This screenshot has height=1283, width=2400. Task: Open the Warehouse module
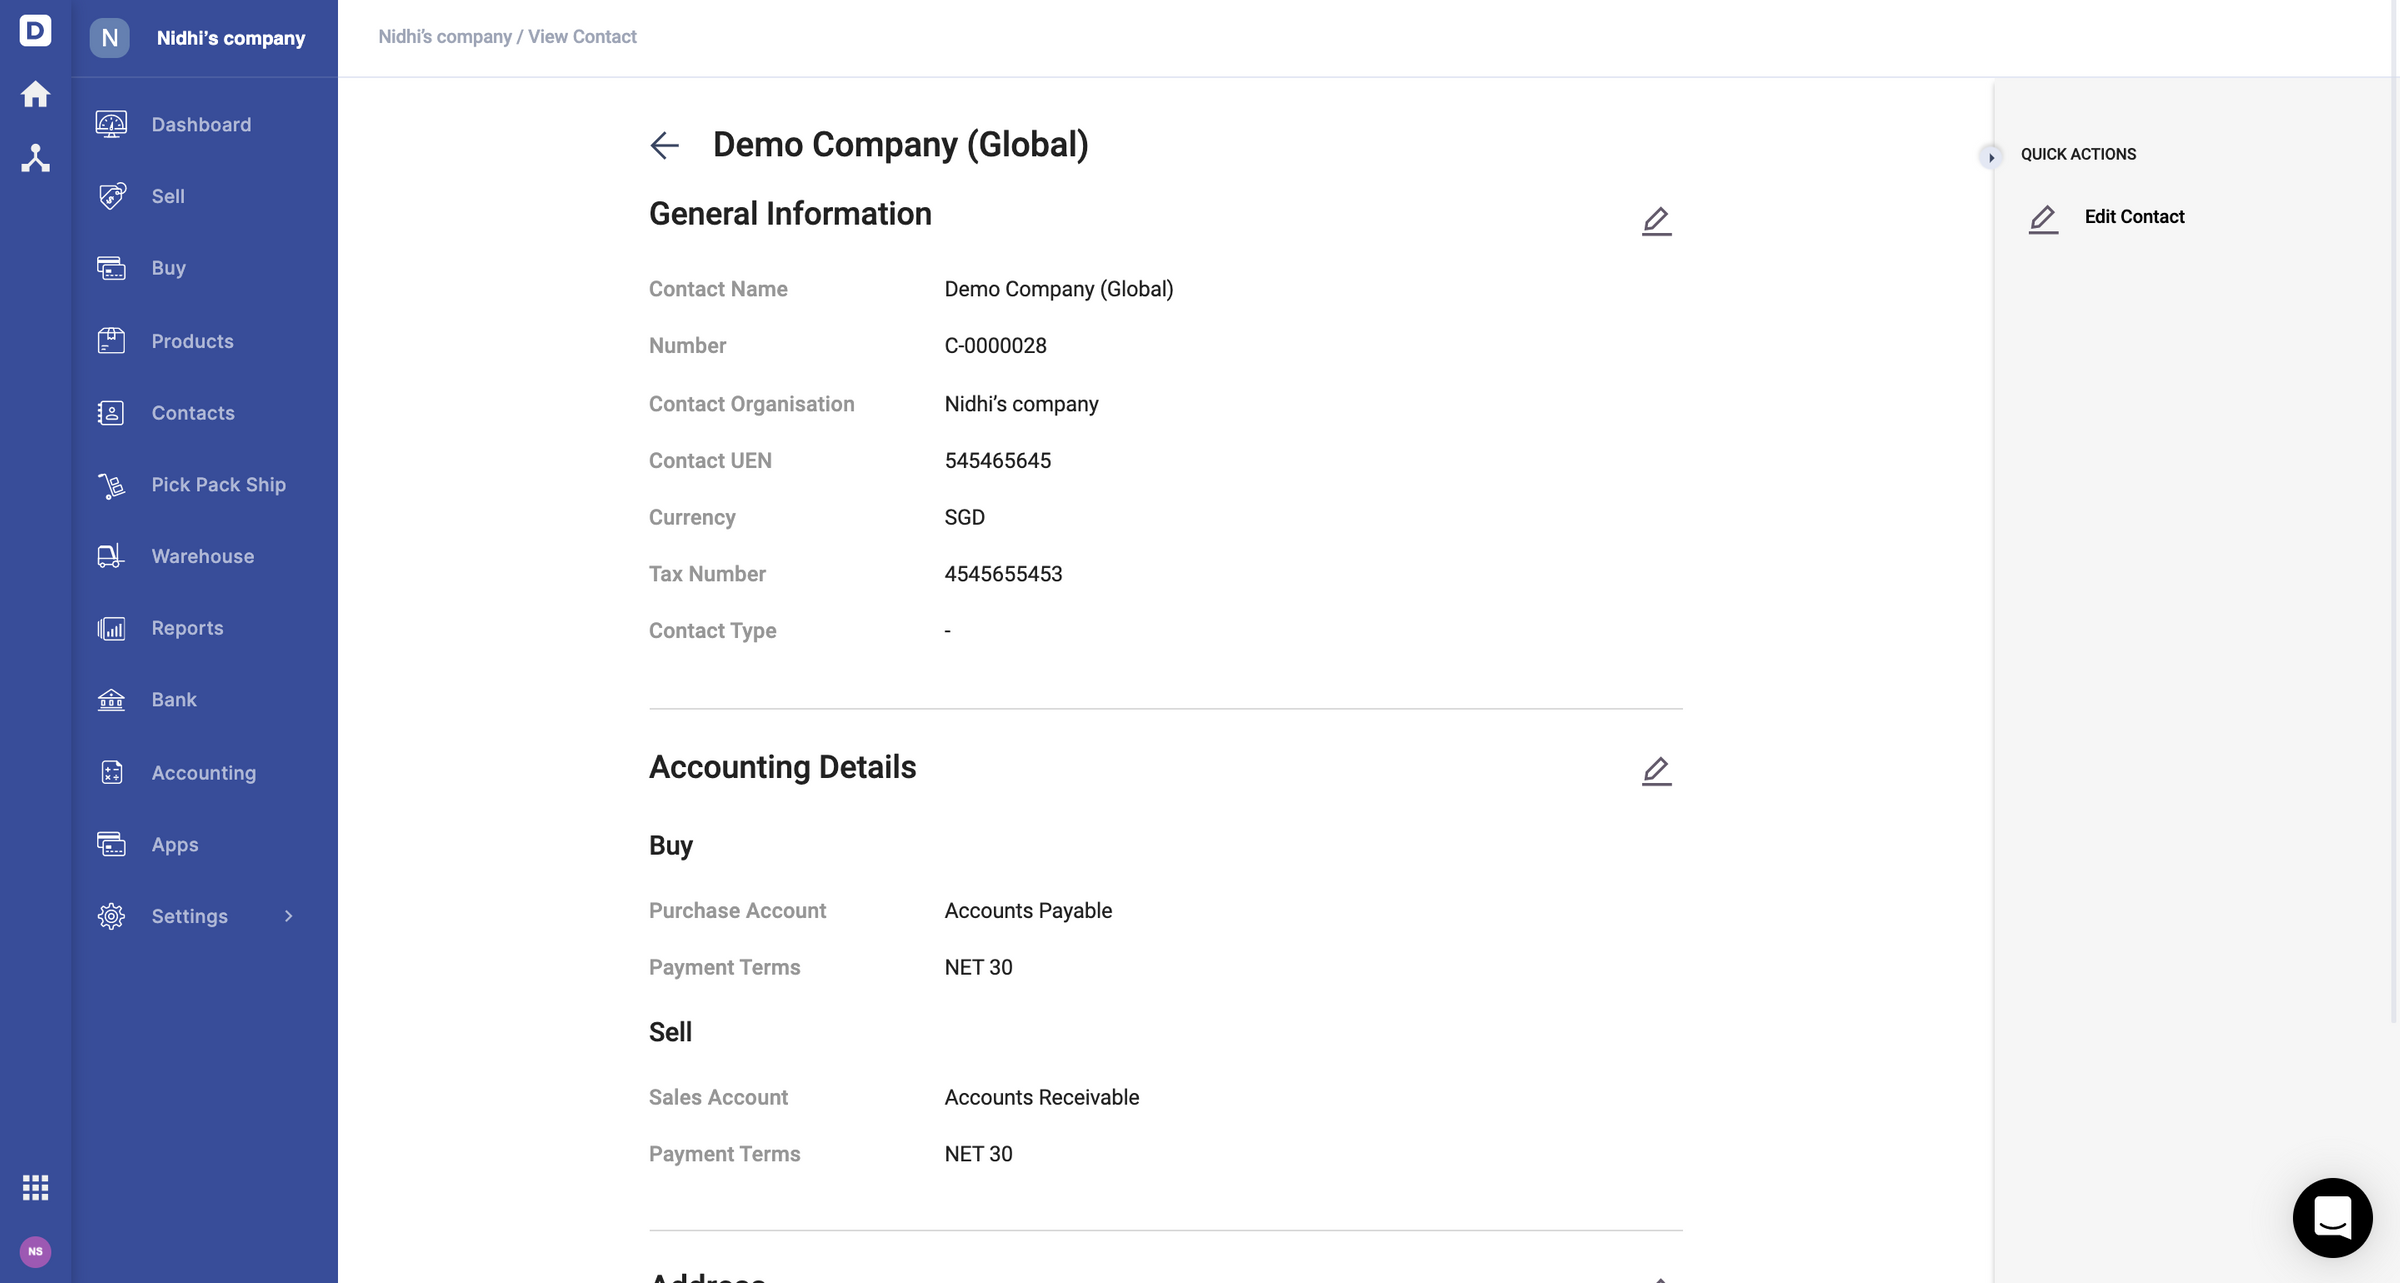pyautogui.click(x=110, y=556)
